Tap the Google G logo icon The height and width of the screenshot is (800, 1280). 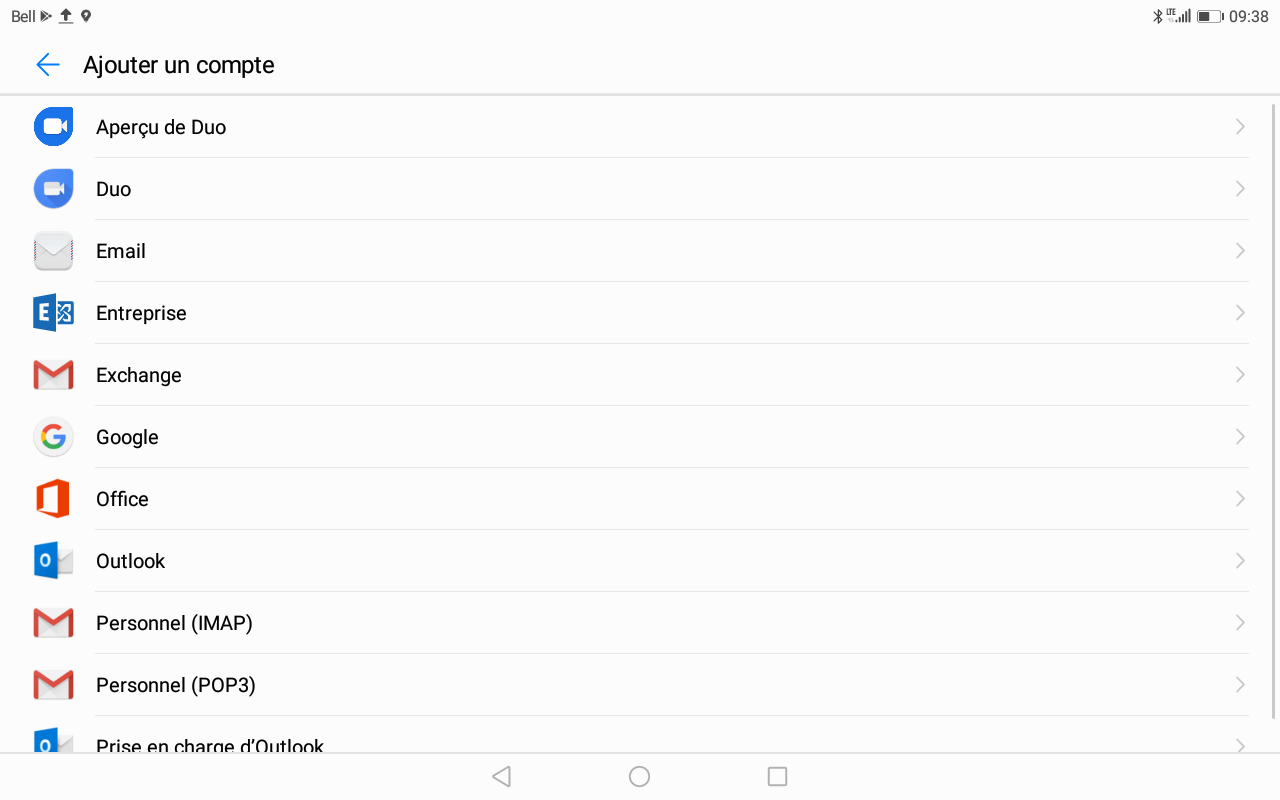(53, 437)
